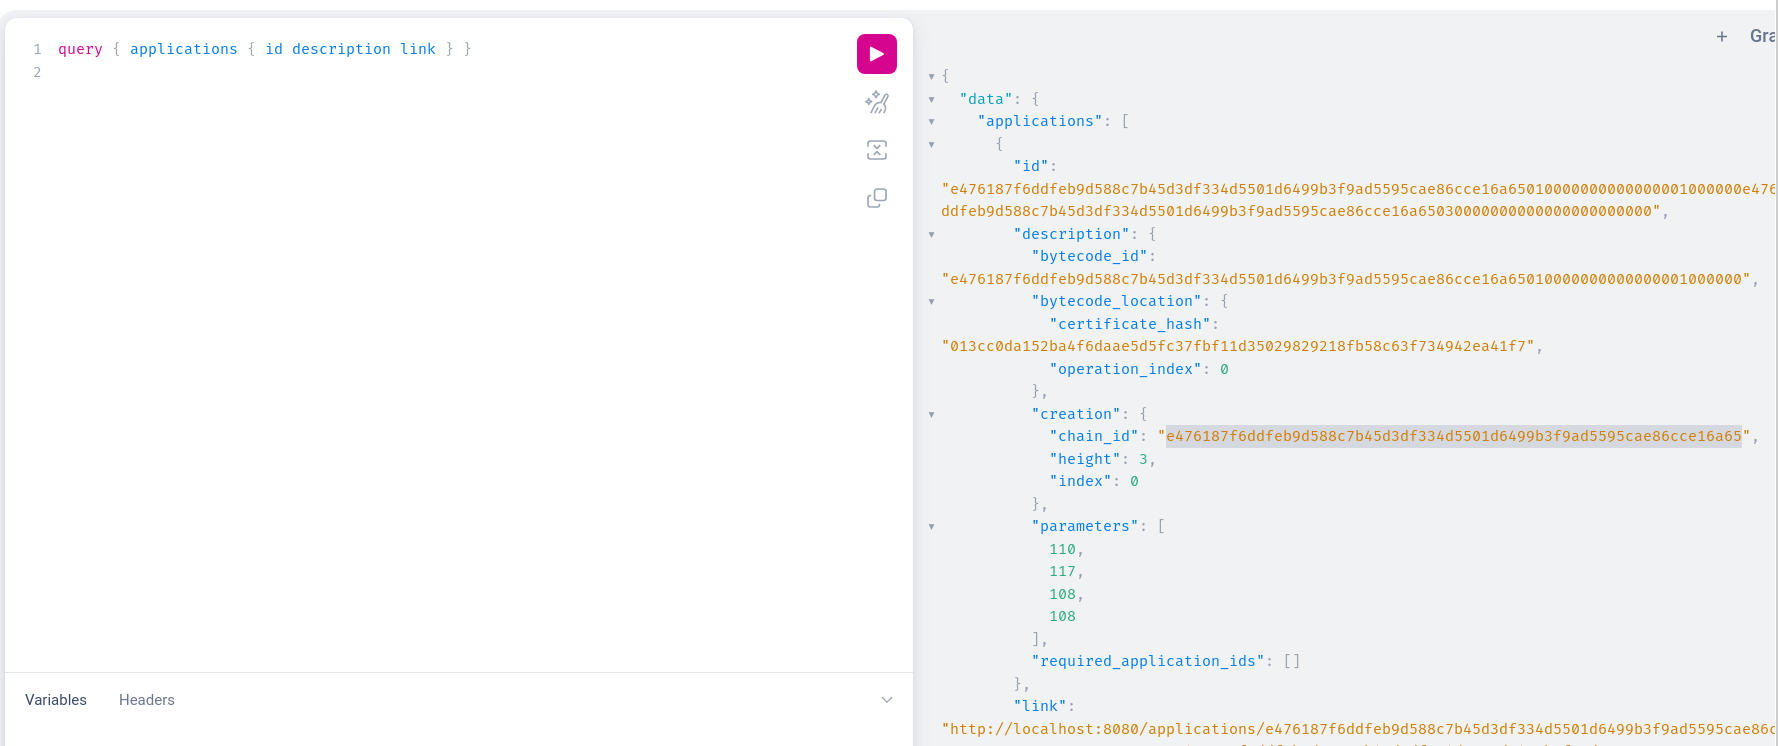Click the "query" keyword in the editor
The image size is (1778, 746).
(x=80, y=49)
